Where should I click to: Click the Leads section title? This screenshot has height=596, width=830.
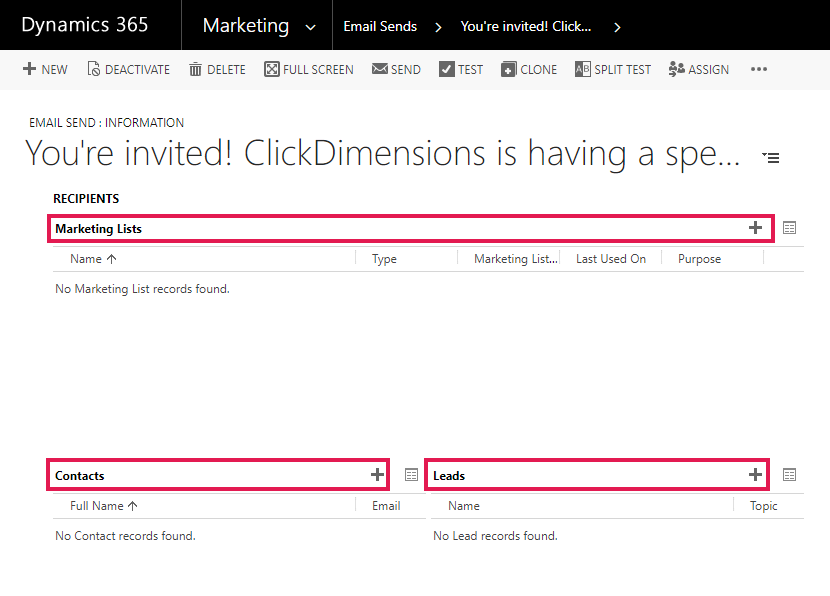click(449, 475)
